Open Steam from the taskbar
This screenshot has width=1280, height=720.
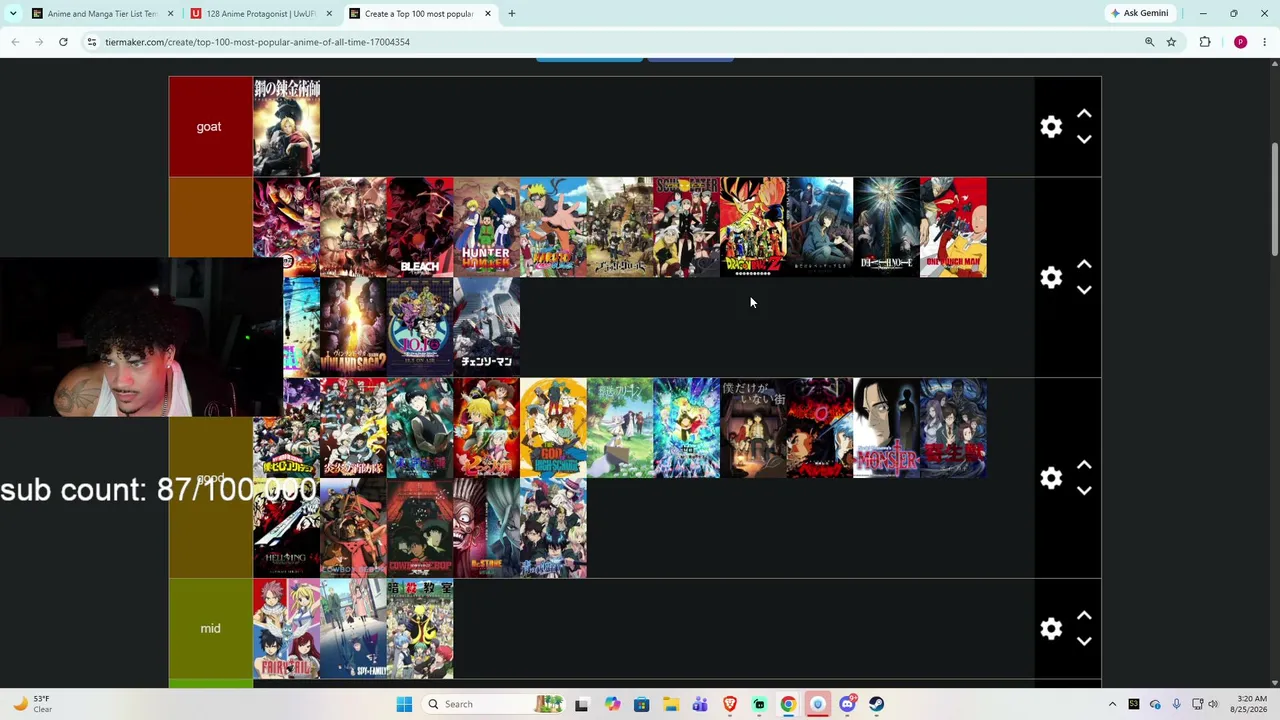[x=876, y=704]
